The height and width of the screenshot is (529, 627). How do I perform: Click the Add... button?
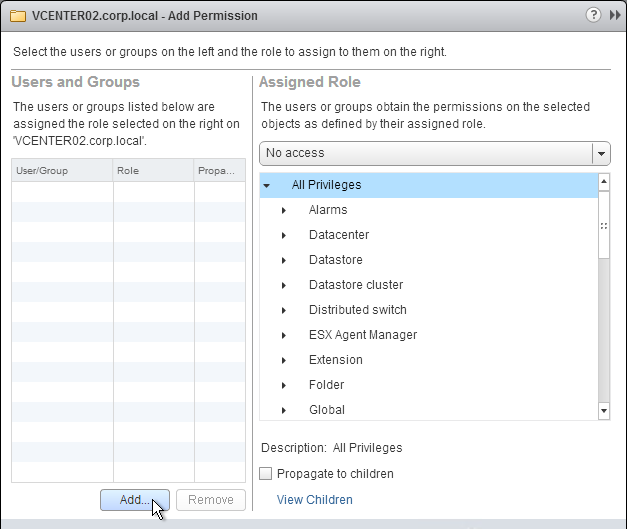(135, 500)
